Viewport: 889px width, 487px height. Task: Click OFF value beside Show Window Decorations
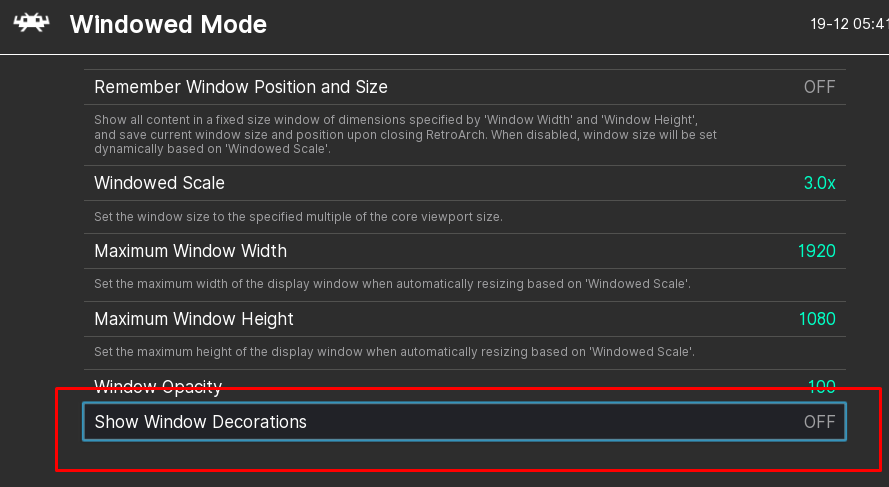pyautogui.click(x=819, y=422)
